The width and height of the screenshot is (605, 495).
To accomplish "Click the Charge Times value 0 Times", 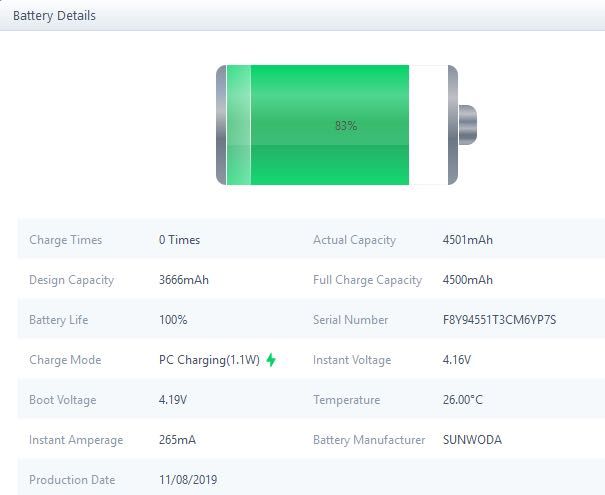I will (x=179, y=240).
